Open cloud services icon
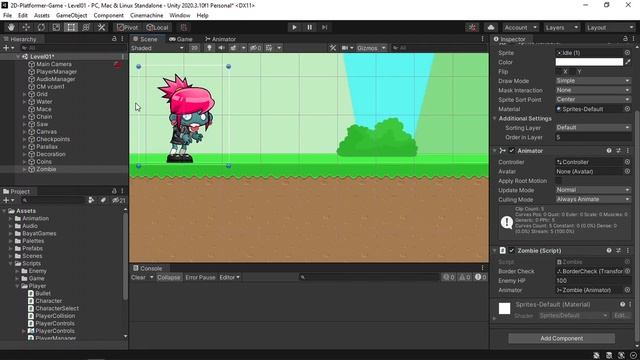The height and width of the screenshot is (360, 640). click(x=491, y=27)
